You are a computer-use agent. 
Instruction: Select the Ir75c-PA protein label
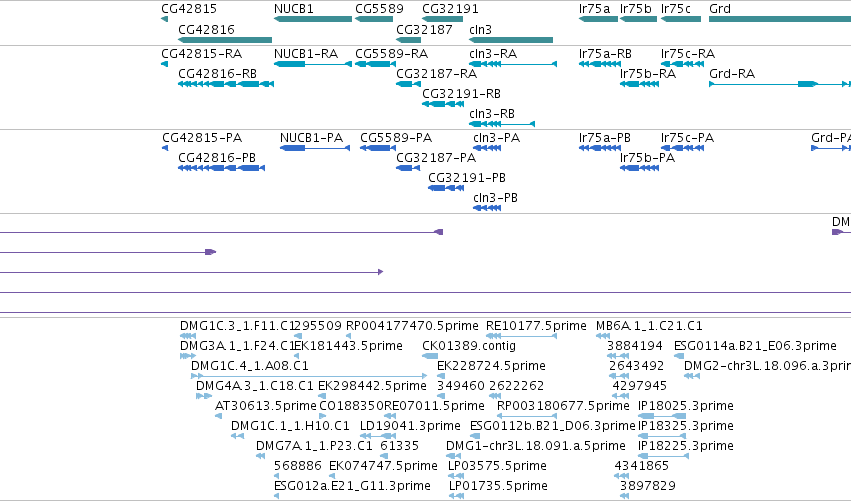click(x=687, y=138)
